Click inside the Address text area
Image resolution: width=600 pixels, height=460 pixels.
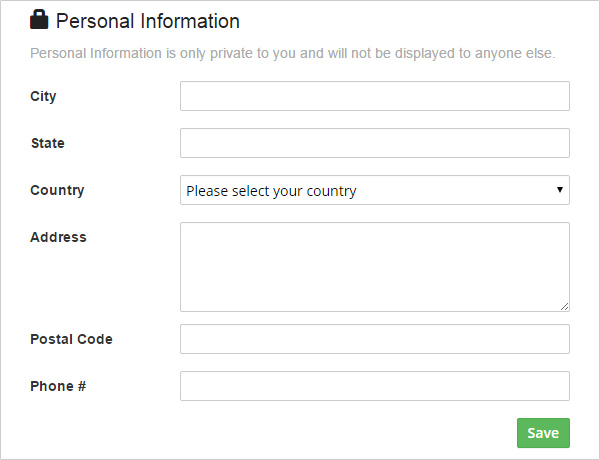coord(374,266)
